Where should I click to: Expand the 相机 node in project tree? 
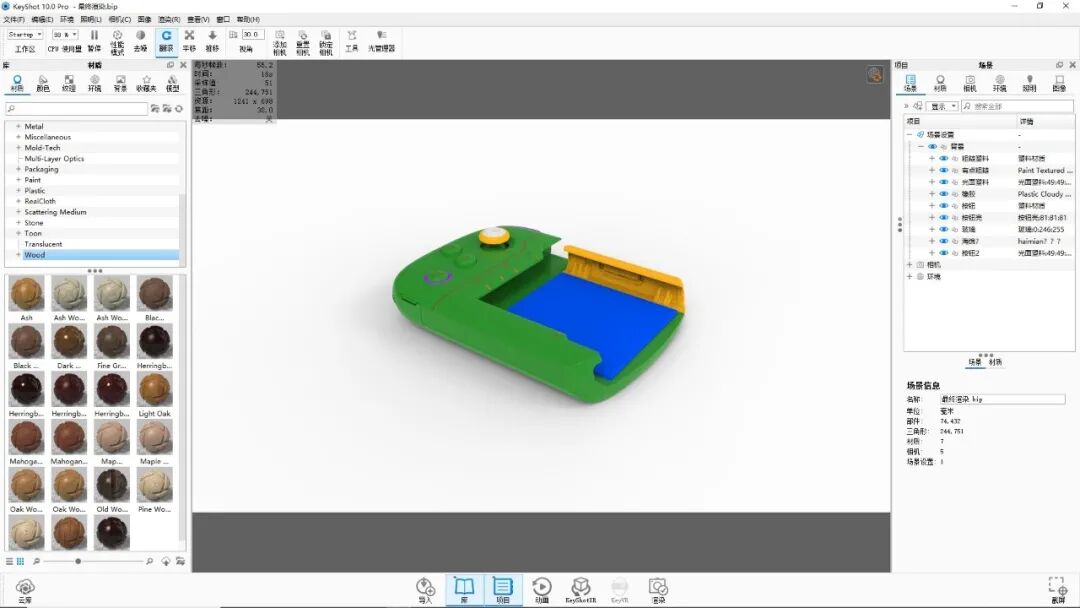click(909, 264)
